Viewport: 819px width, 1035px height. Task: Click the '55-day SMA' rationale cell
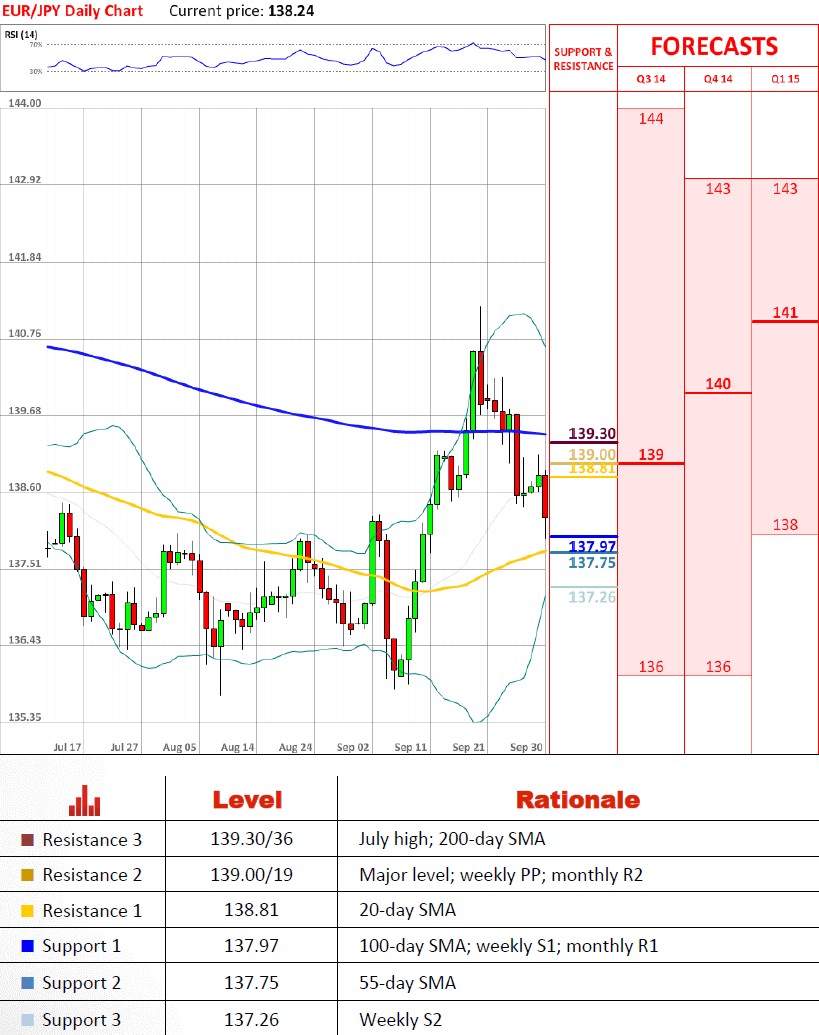[x=407, y=984]
